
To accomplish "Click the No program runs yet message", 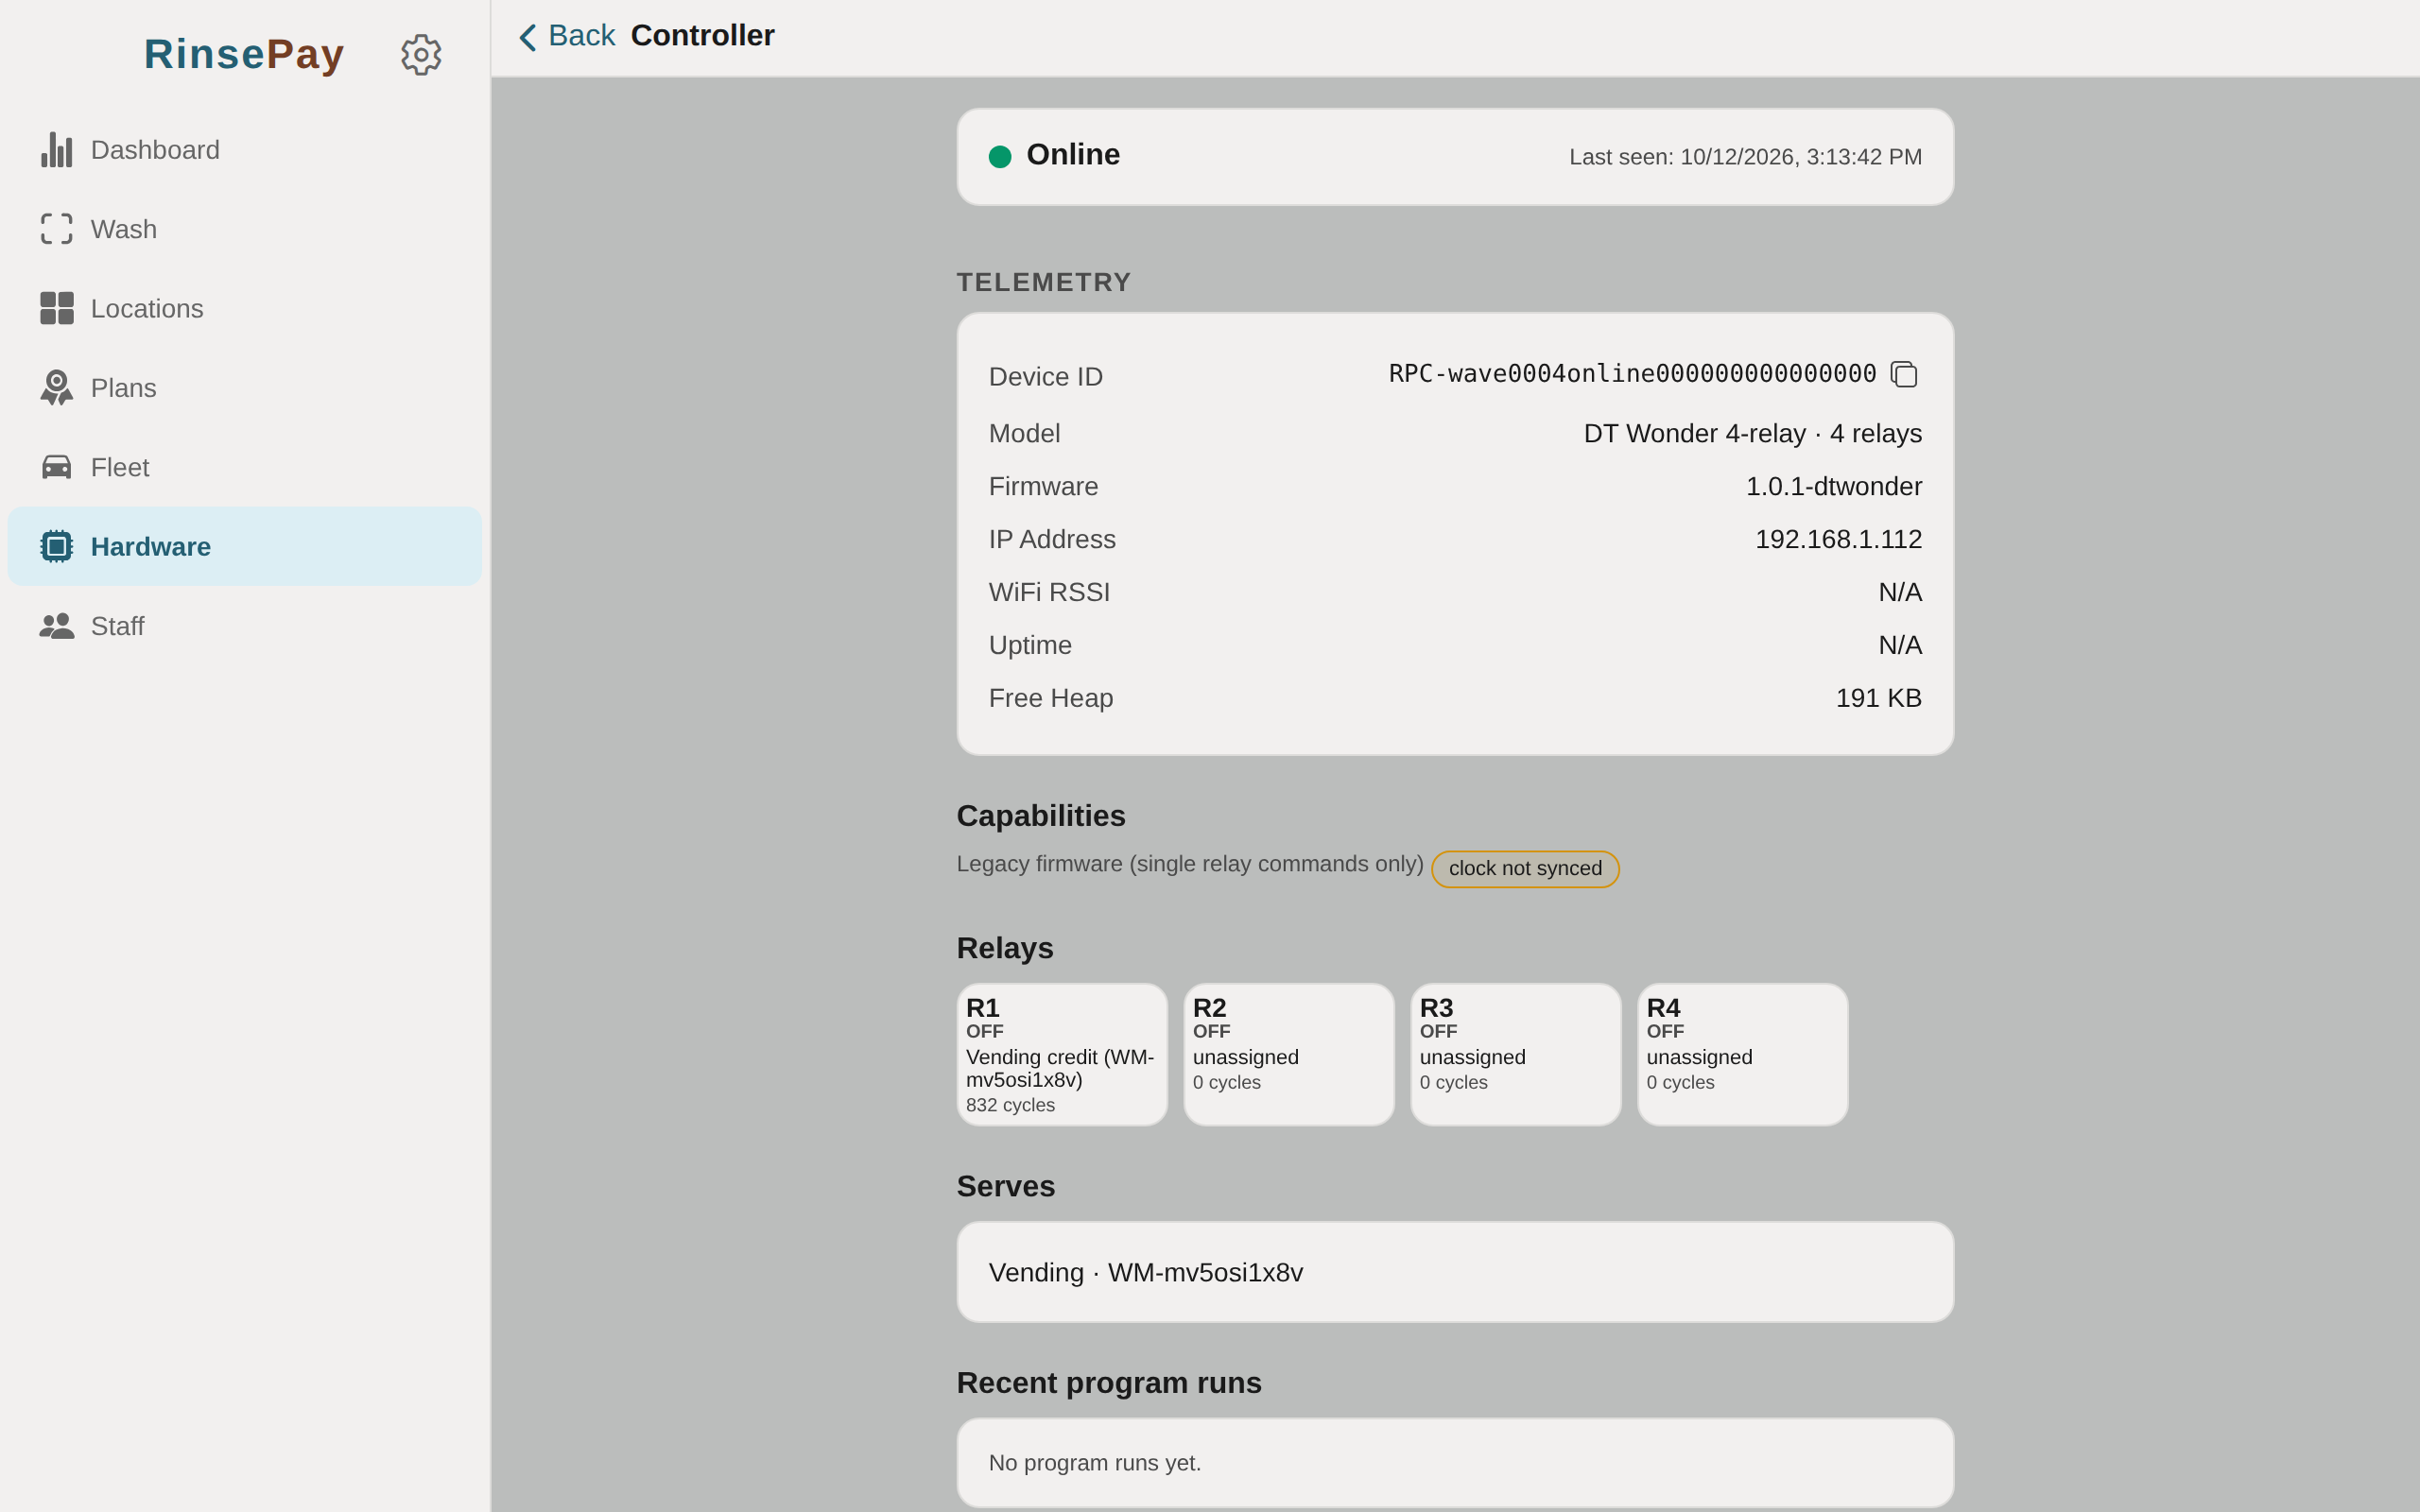I will coord(1095,1463).
